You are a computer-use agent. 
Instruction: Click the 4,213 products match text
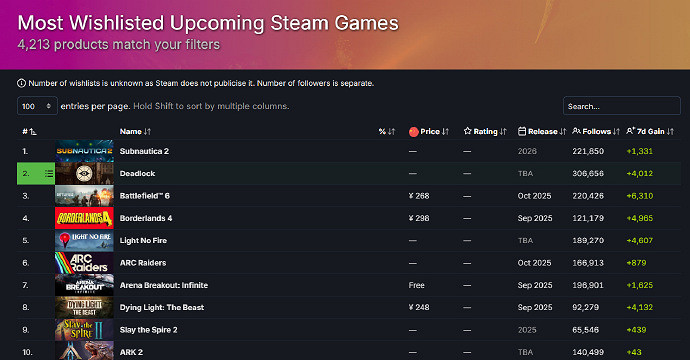coord(119,44)
